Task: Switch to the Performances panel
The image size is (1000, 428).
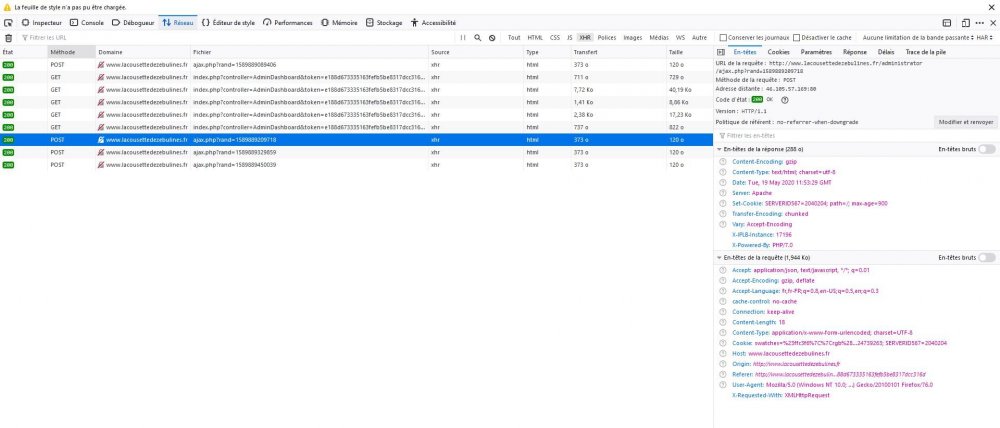Action: click(287, 22)
